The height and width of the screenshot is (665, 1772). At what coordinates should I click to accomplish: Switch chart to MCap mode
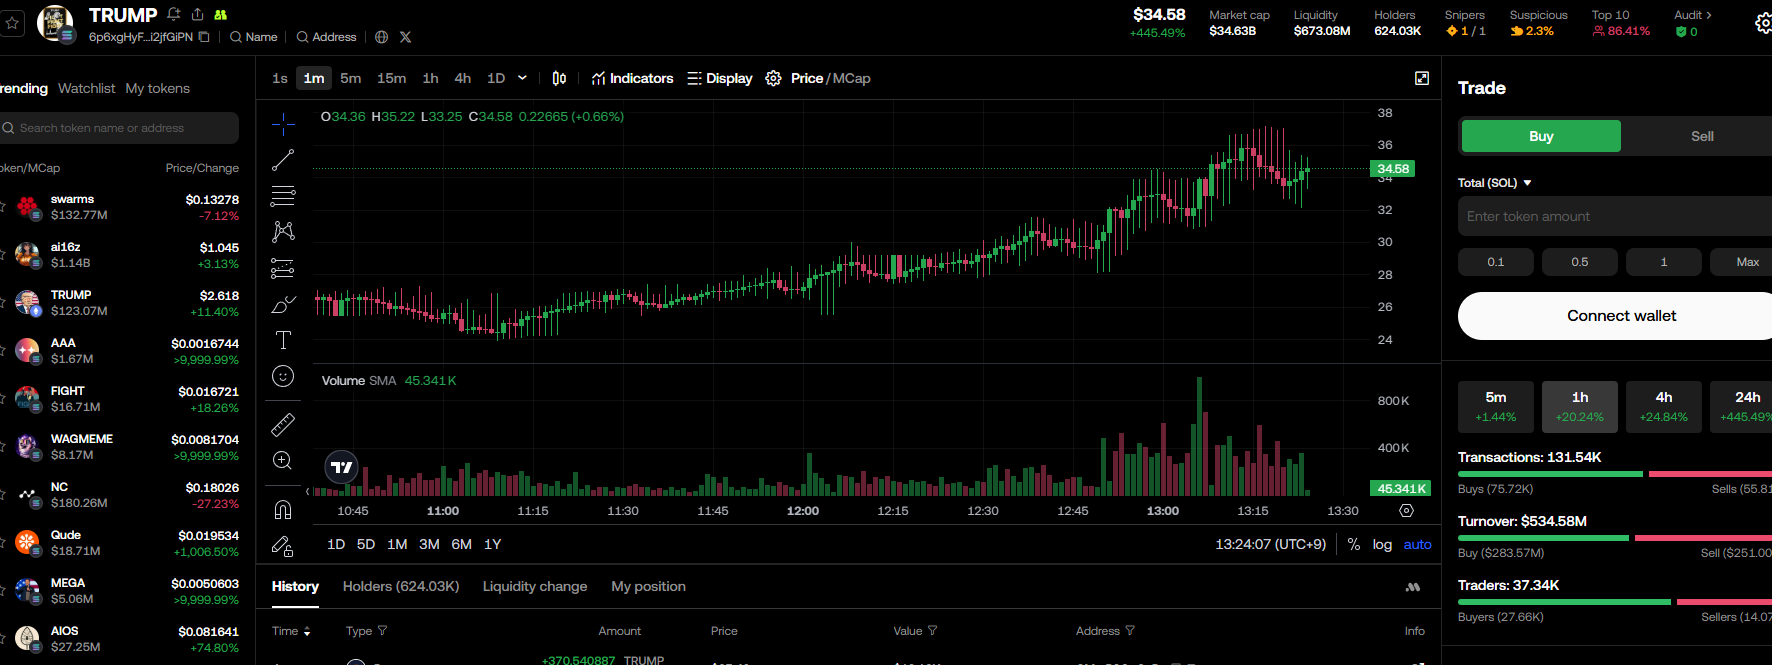point(852,78)
